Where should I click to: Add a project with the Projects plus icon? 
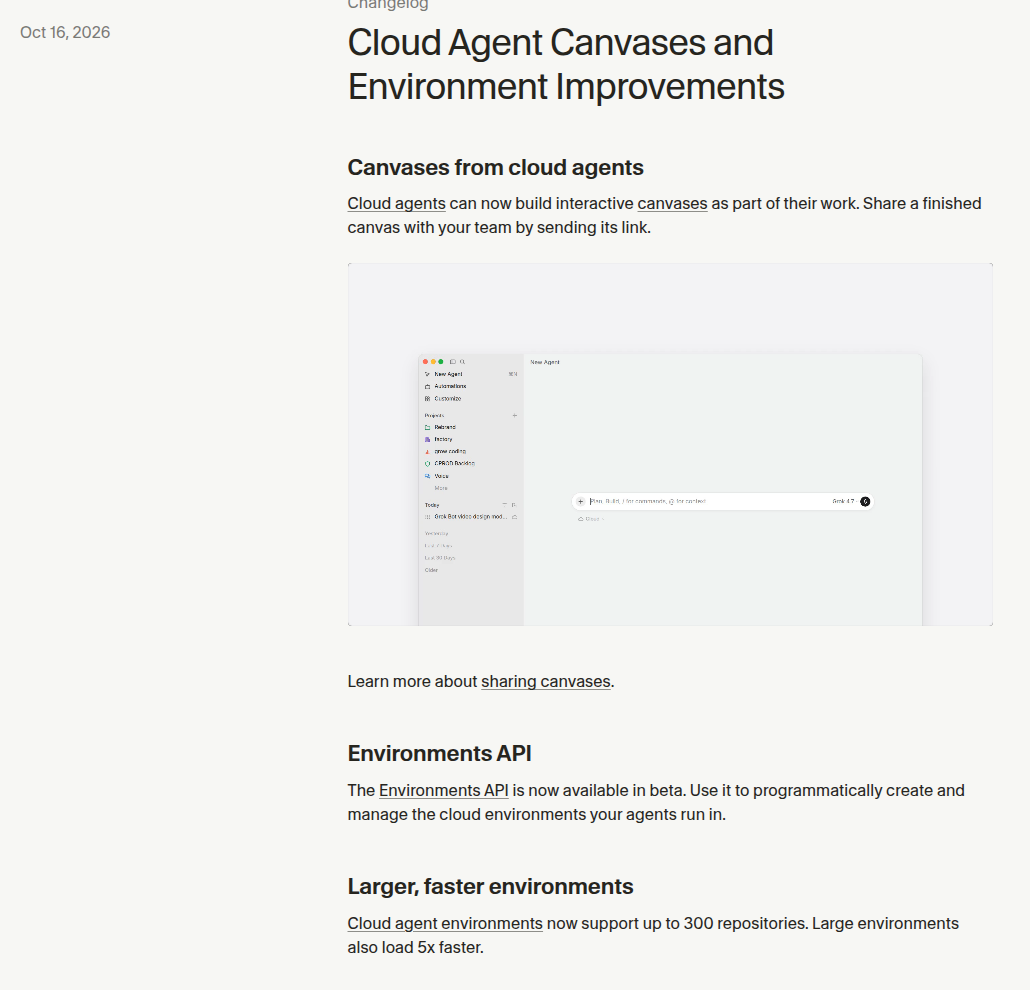(x=514, y=415)
